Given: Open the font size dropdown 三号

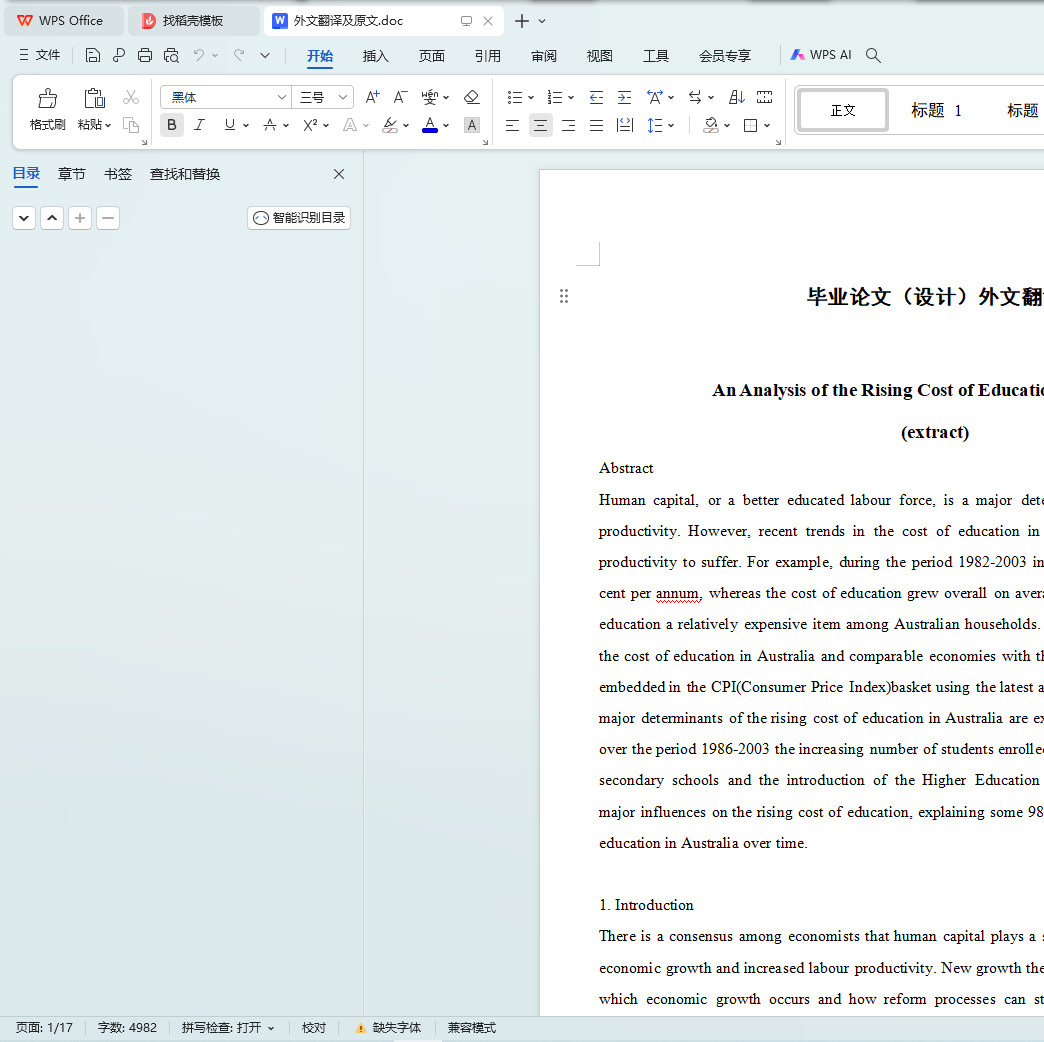Looking at the screenshot, I should click(x=343, y=98).
